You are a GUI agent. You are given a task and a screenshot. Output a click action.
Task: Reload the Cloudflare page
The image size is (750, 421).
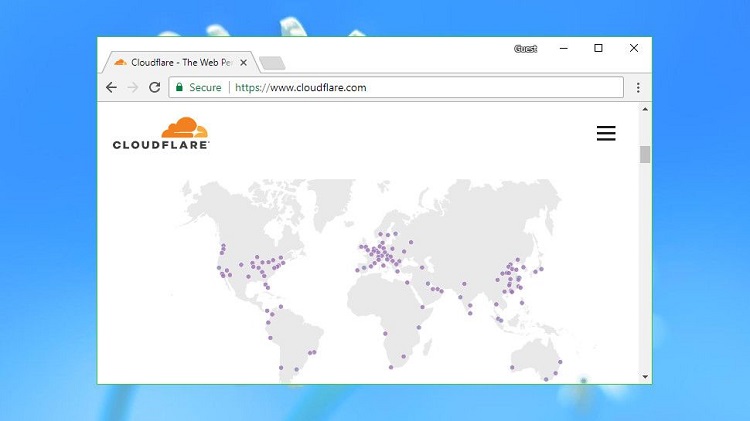point(154,88)
